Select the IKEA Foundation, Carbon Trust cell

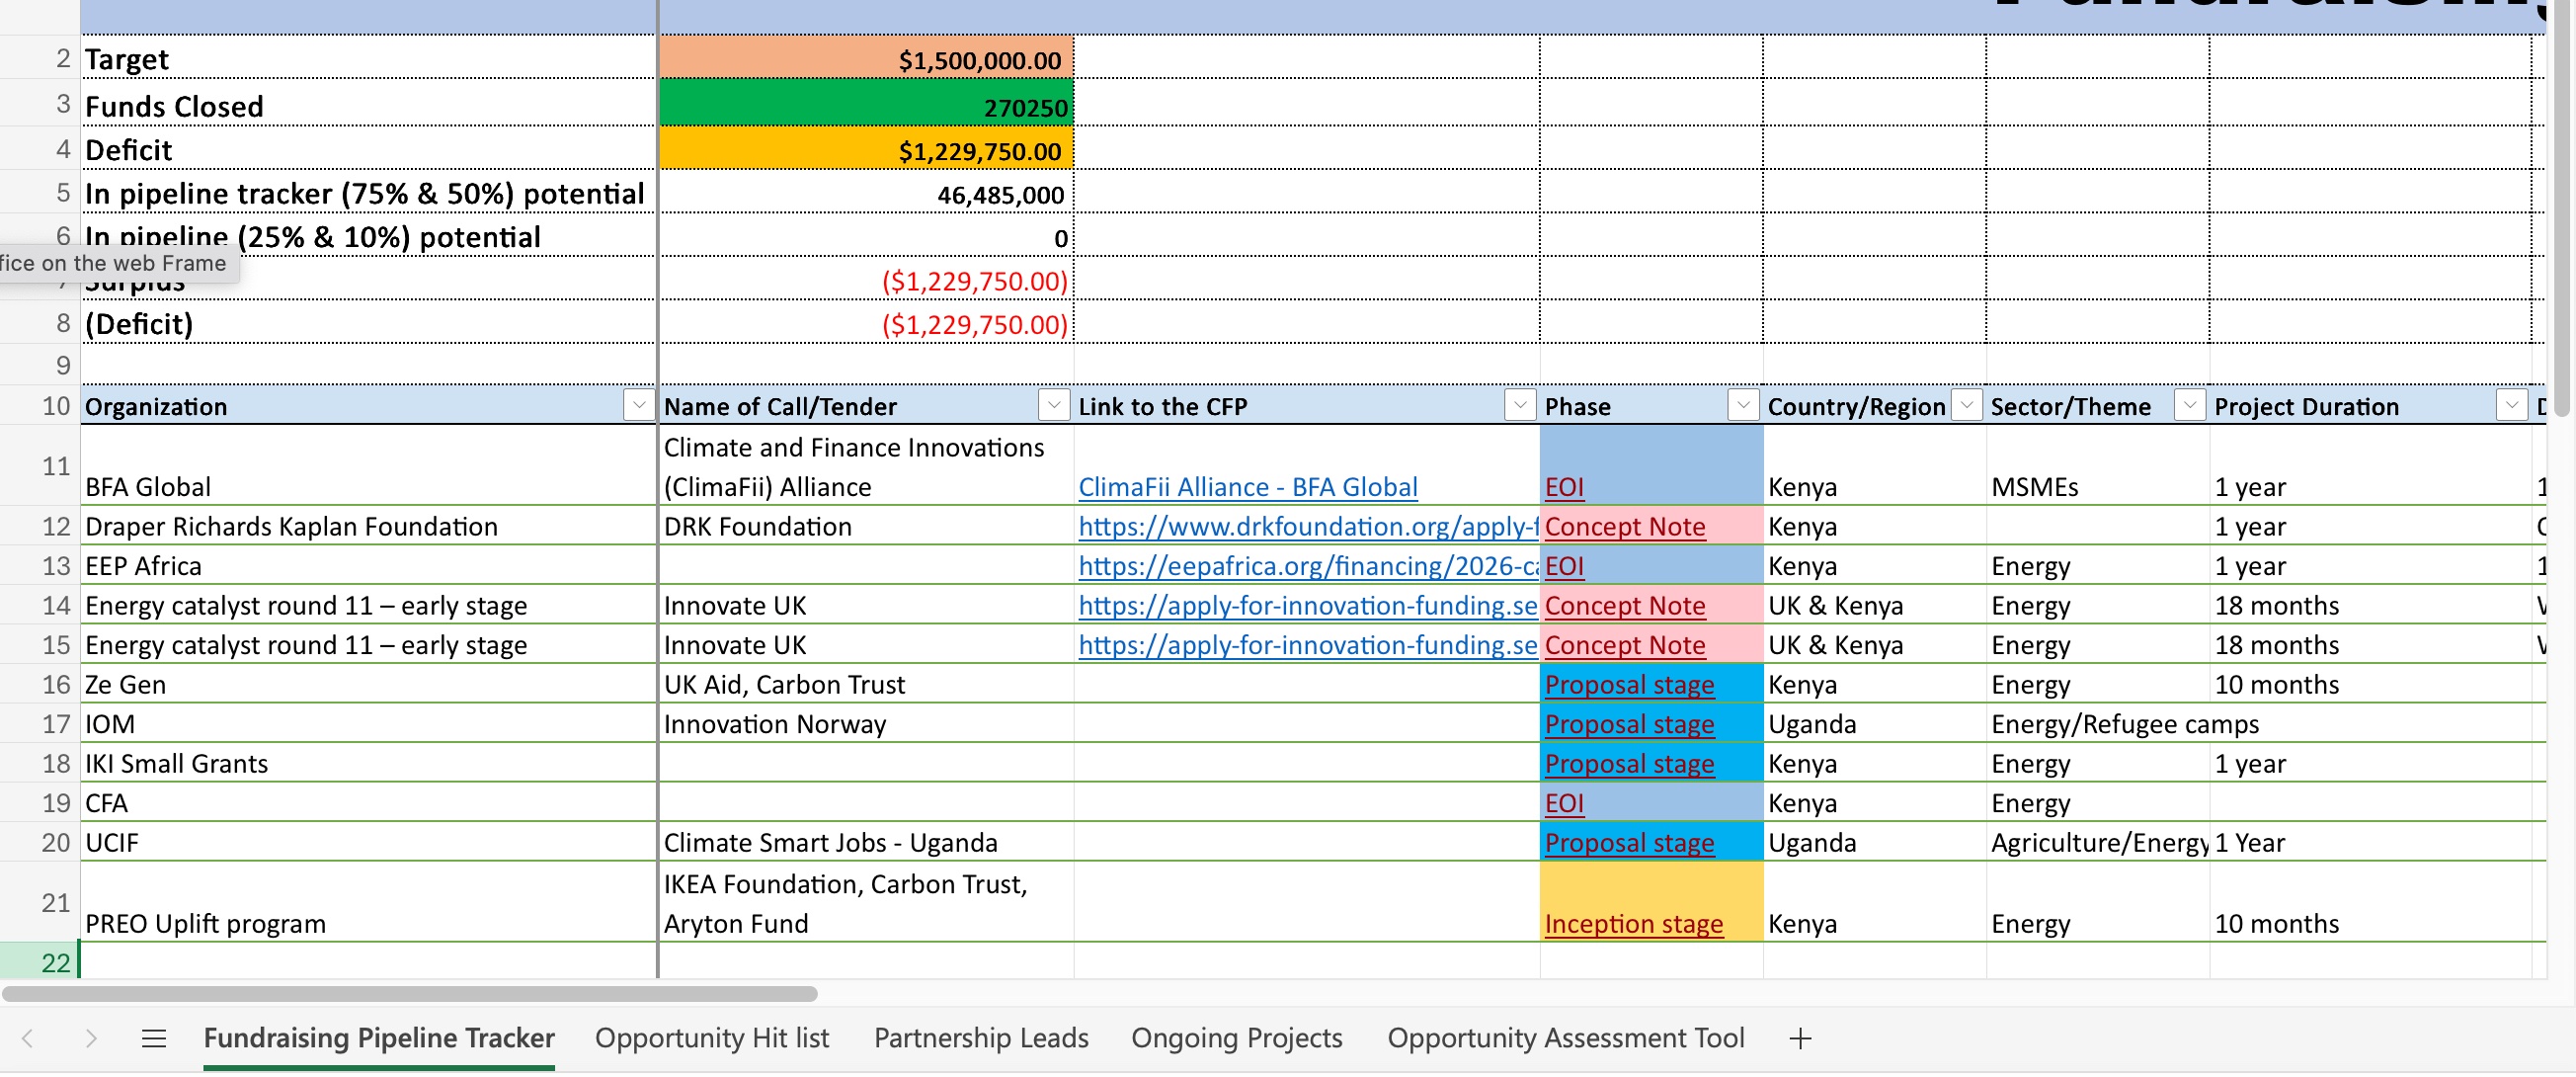[866, 904]
